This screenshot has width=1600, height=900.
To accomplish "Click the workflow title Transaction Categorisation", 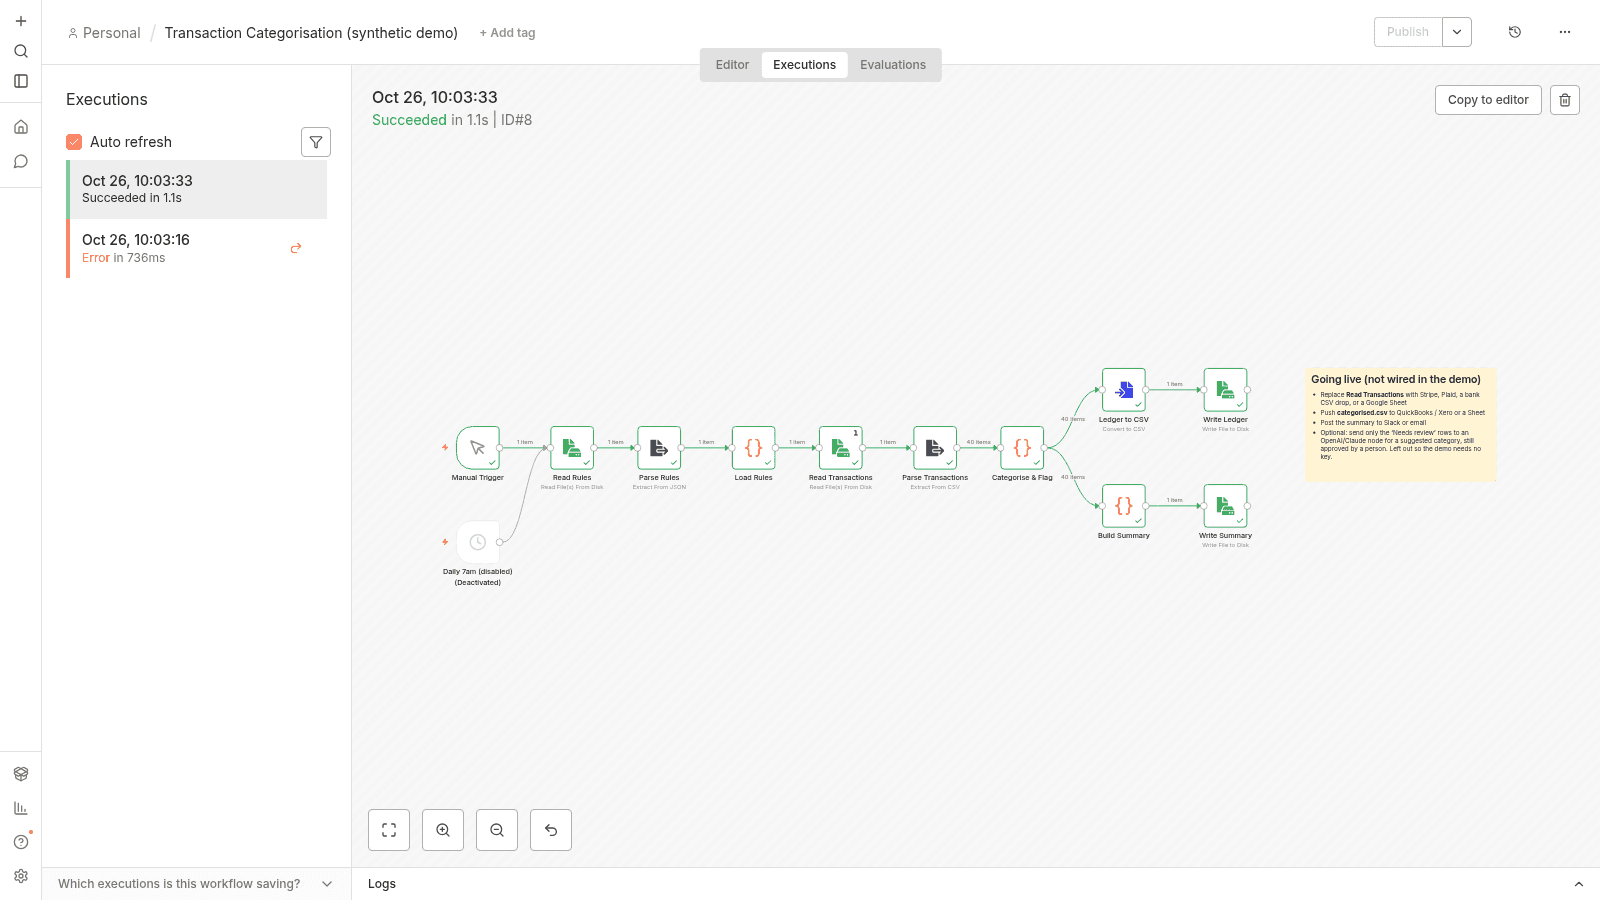I will click(x=311, y=33).
